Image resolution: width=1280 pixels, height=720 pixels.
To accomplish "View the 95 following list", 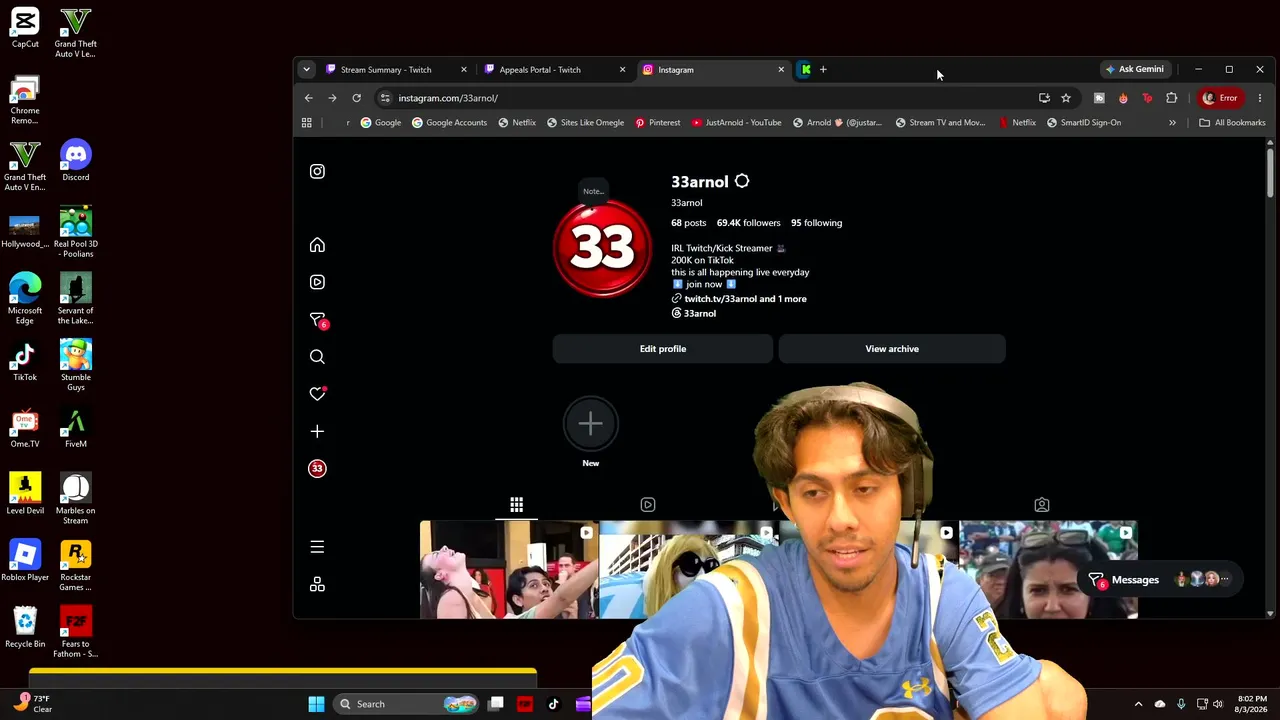I will point(816,223).
